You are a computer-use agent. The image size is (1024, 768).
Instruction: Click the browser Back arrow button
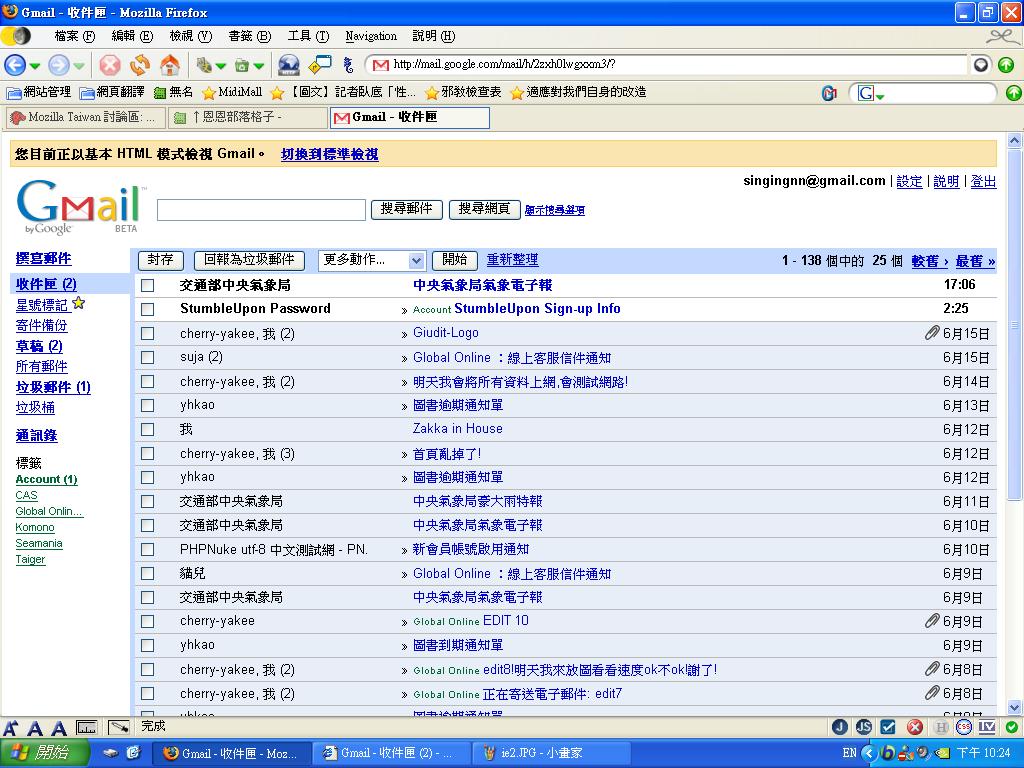click(x=14, y=65)
